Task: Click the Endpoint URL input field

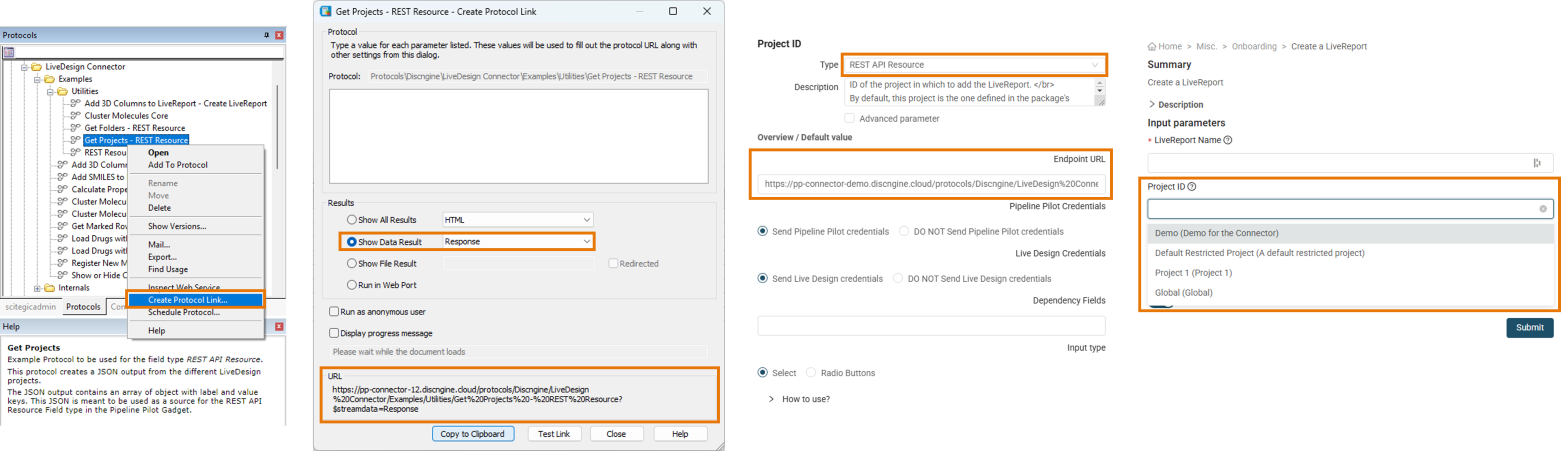Action: (932, 184)
